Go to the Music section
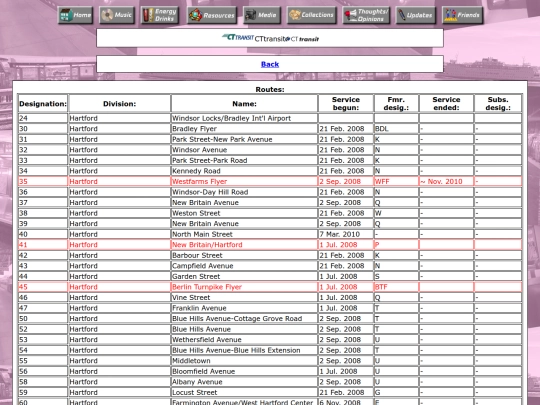This screenshot has width=540, height=405. coord(117,15)
